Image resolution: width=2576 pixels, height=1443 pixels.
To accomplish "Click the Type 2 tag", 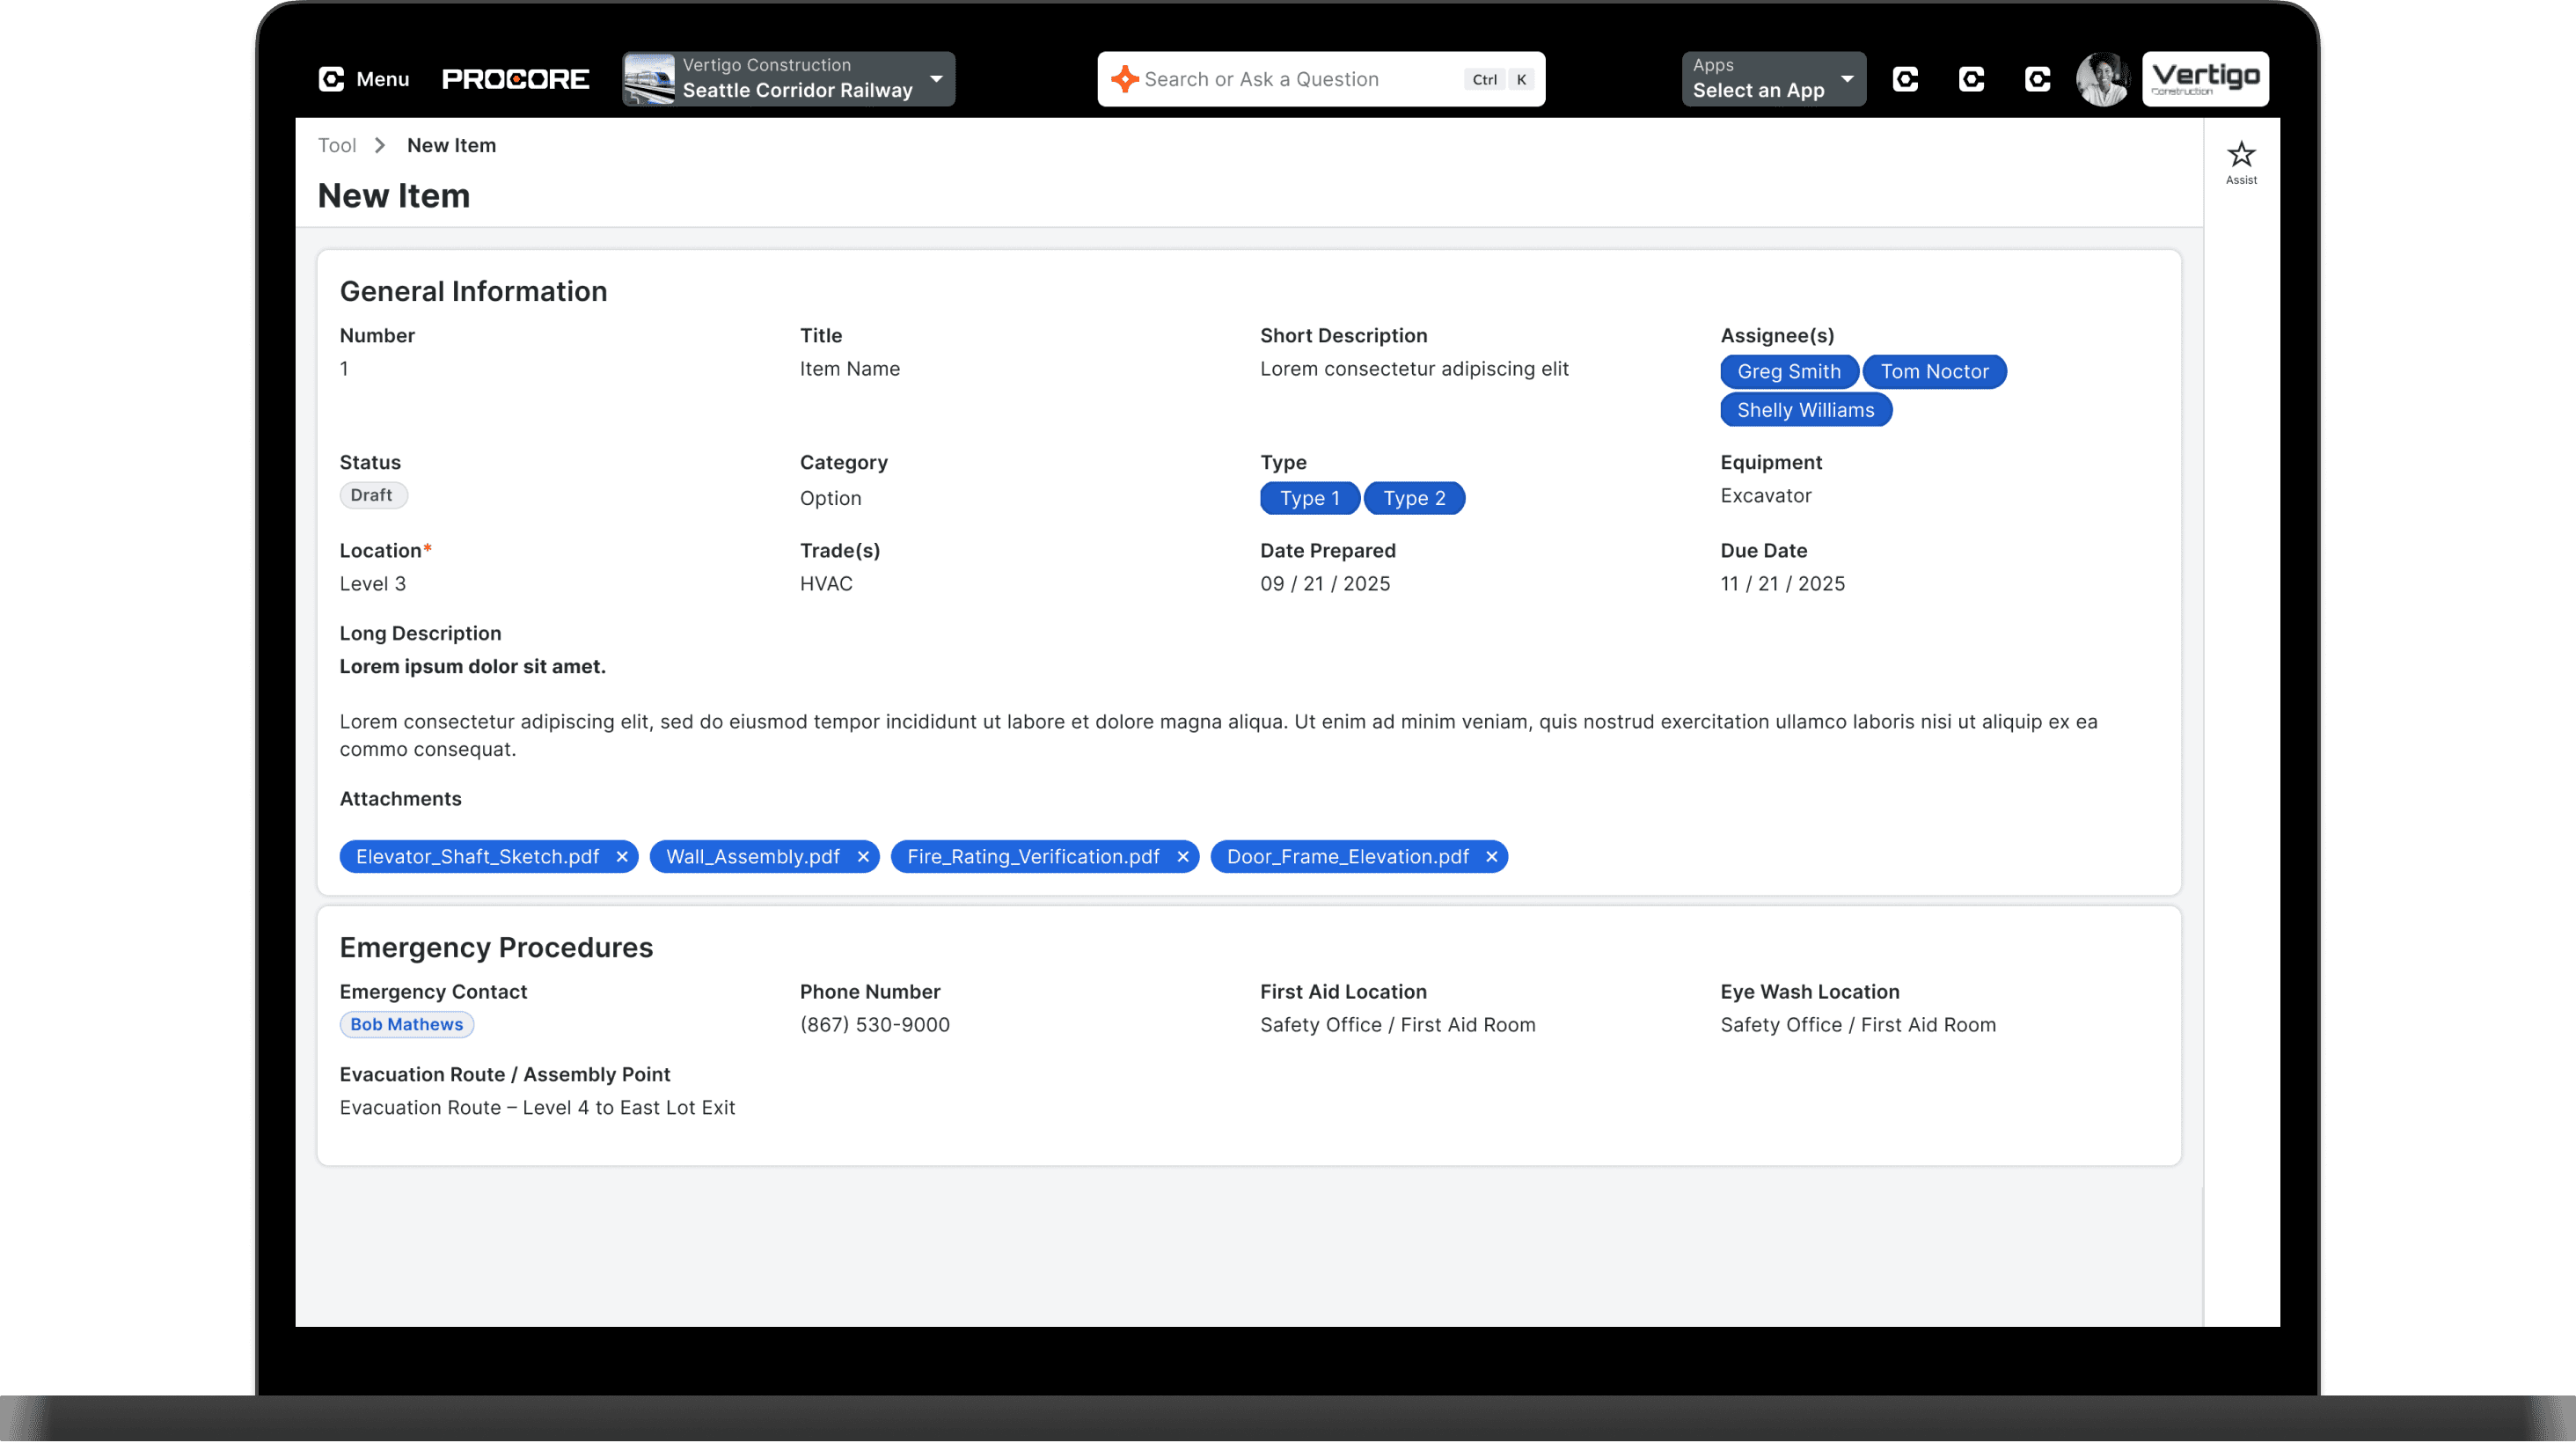I will (1414, 498).
